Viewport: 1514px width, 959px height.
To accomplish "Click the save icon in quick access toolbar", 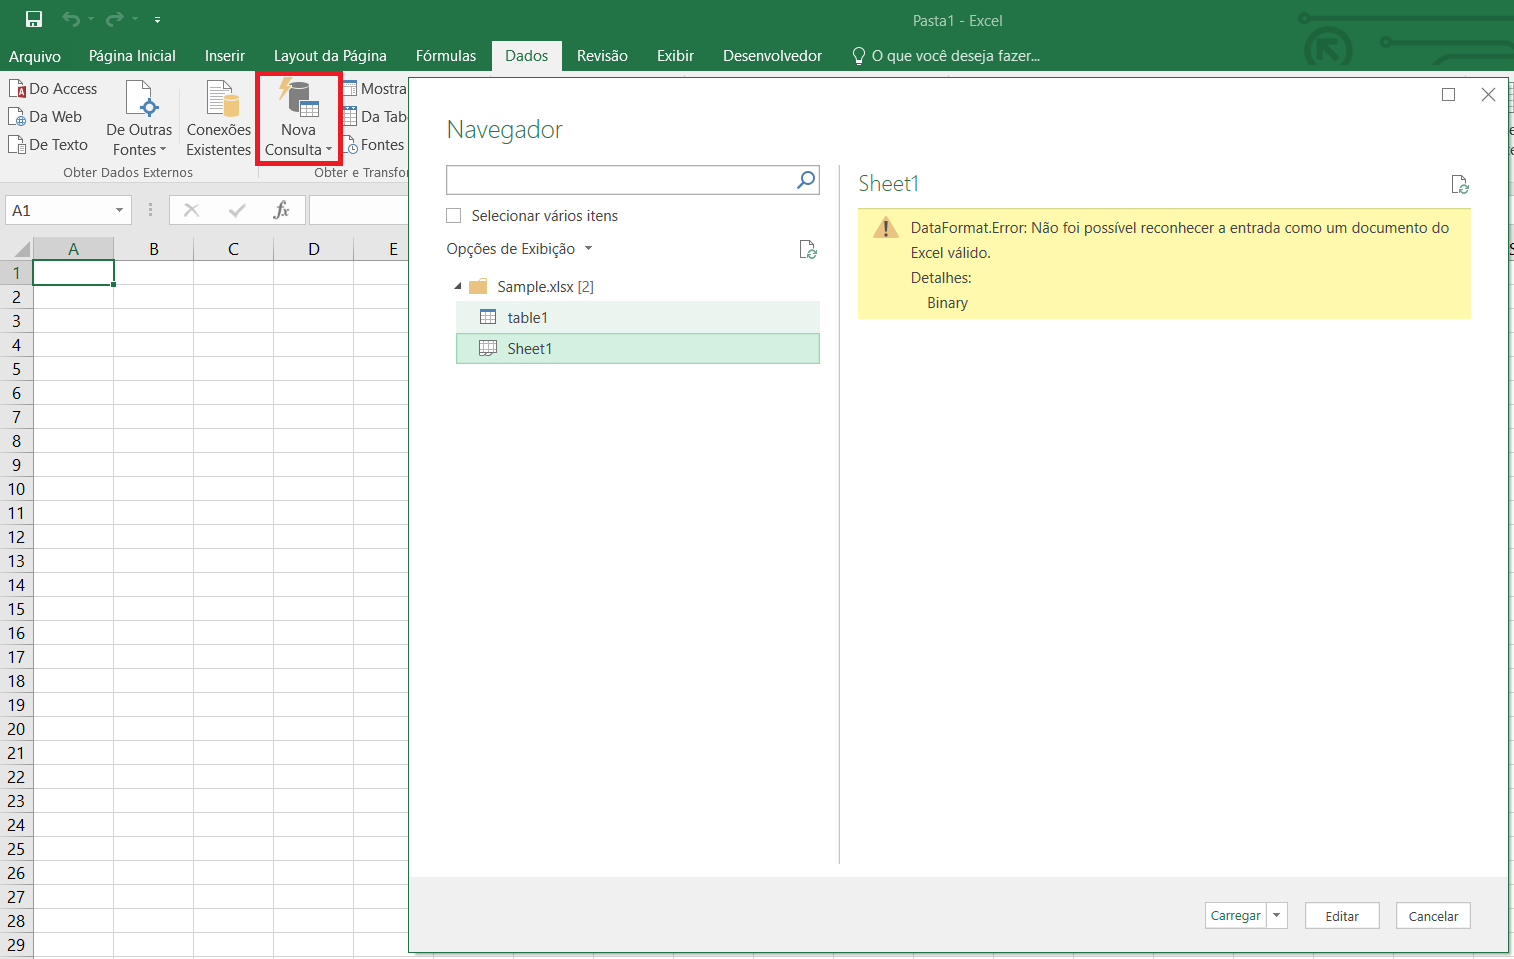I will point(33,18).
